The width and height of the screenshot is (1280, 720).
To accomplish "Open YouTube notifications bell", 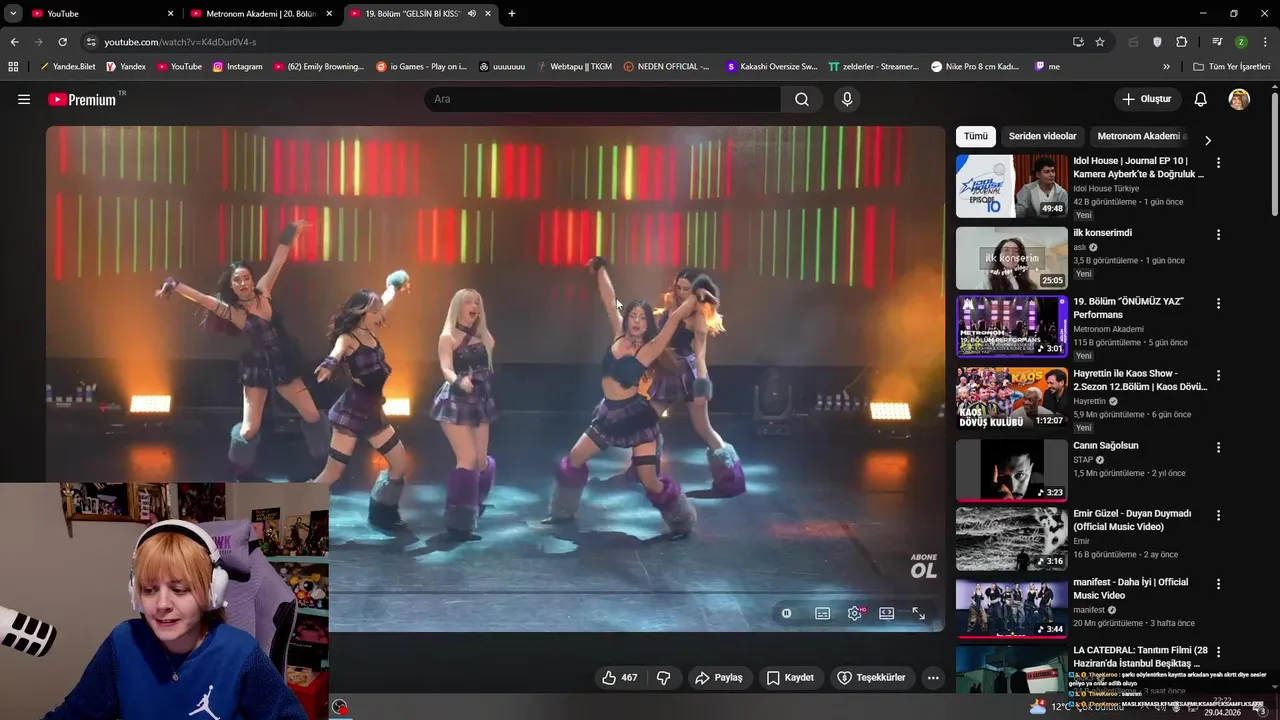I will point(1201,99).
